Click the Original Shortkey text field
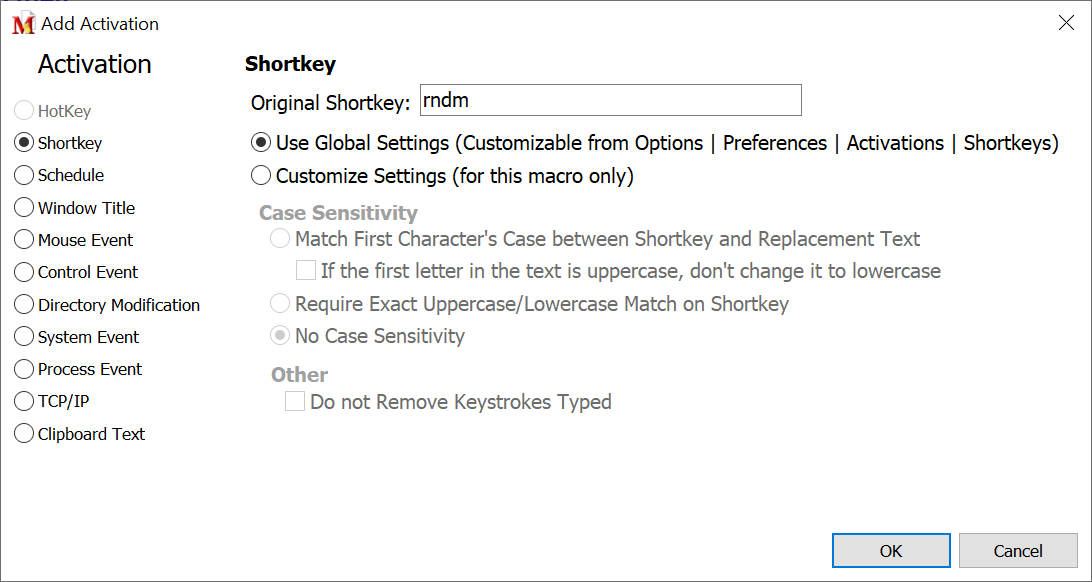Viewport: 1092px width, 582px height. pyautogui.click(x=610, y=100)
